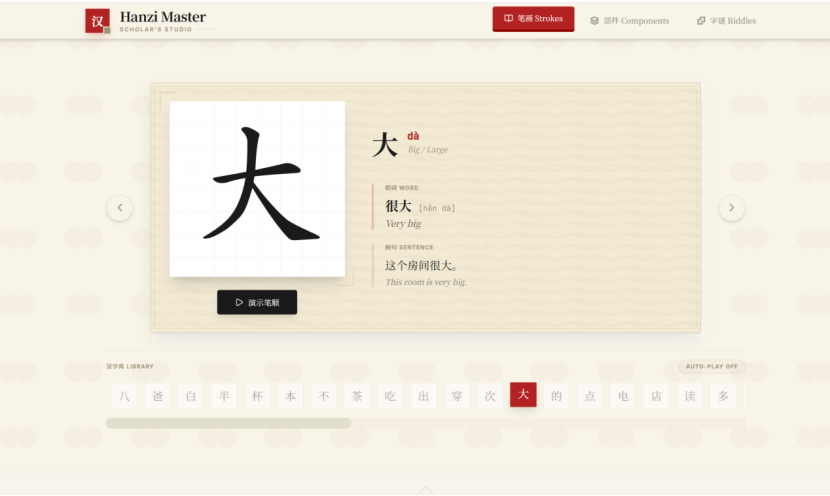Open the 笔画 Strokes tab
The image size is (830, 496).
(533, 19)
